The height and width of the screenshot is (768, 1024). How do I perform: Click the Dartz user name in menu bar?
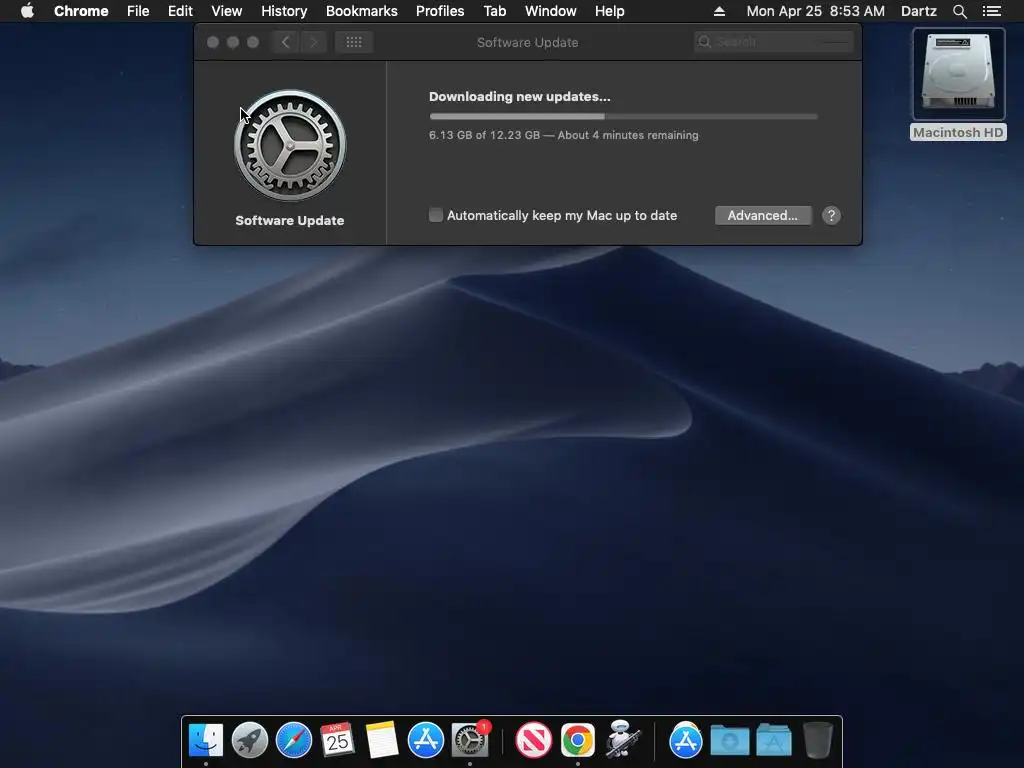point(918,11)
